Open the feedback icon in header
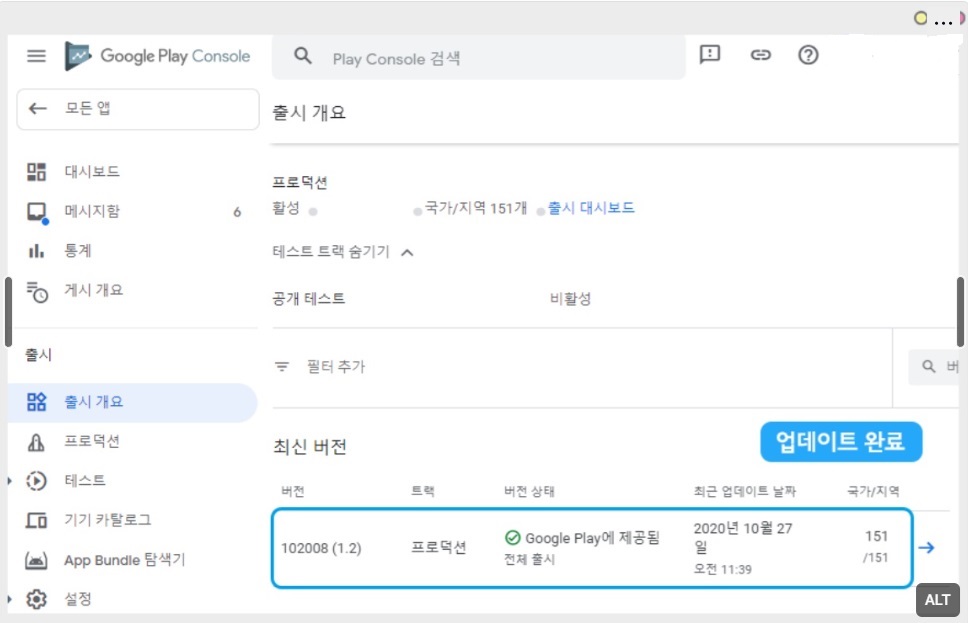 click(x=710, y=55)
